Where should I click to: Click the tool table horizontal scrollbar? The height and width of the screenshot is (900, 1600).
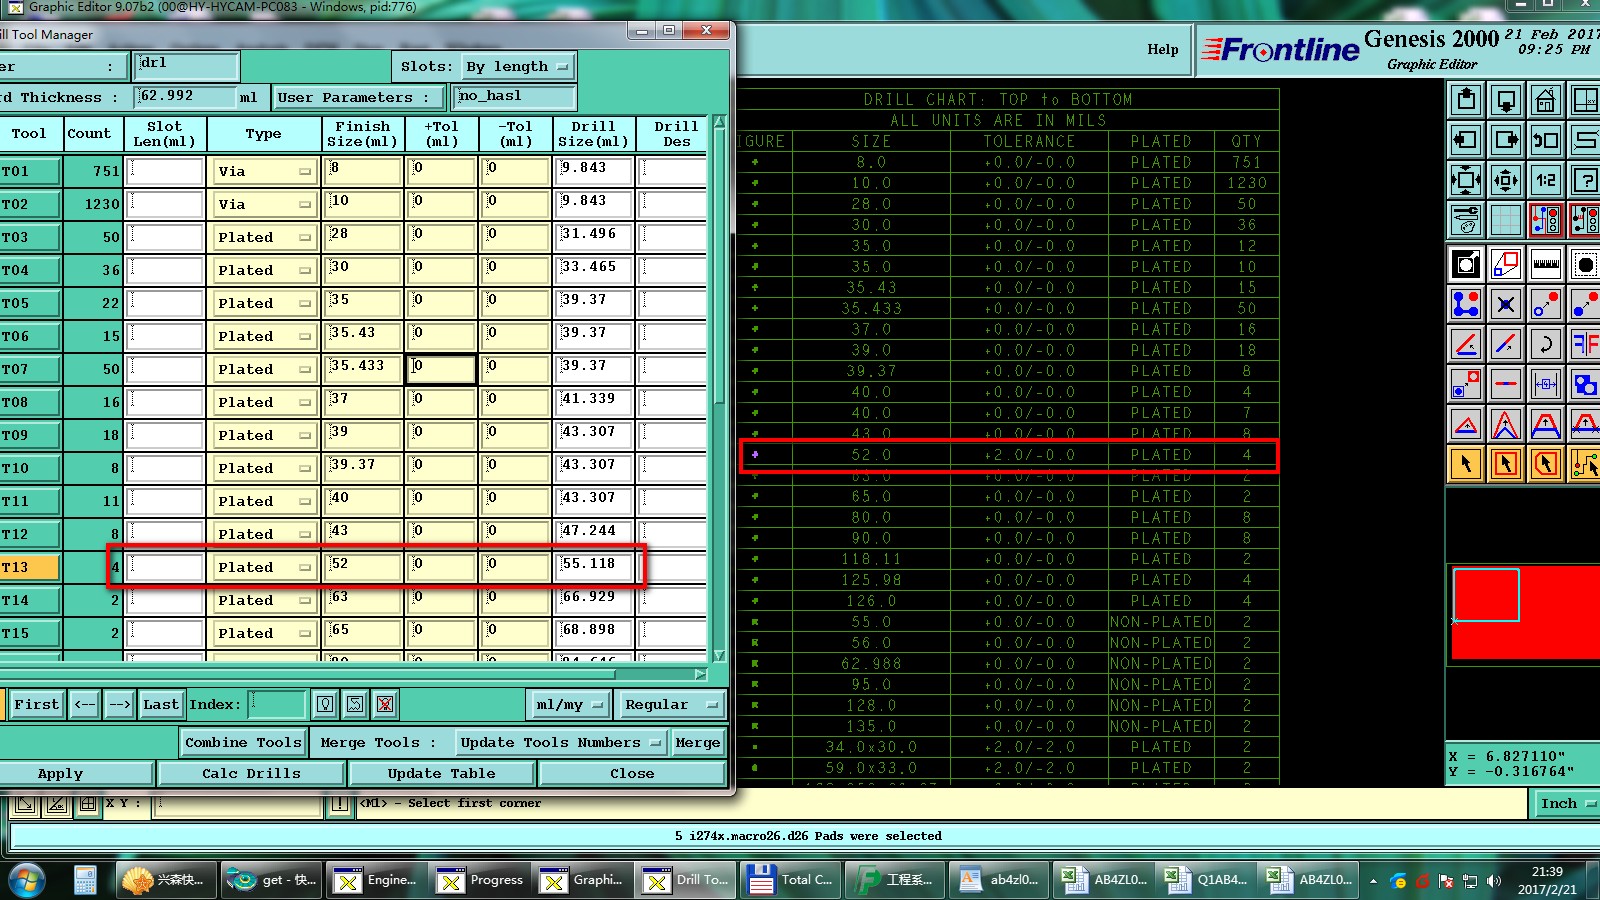[354, 675]
